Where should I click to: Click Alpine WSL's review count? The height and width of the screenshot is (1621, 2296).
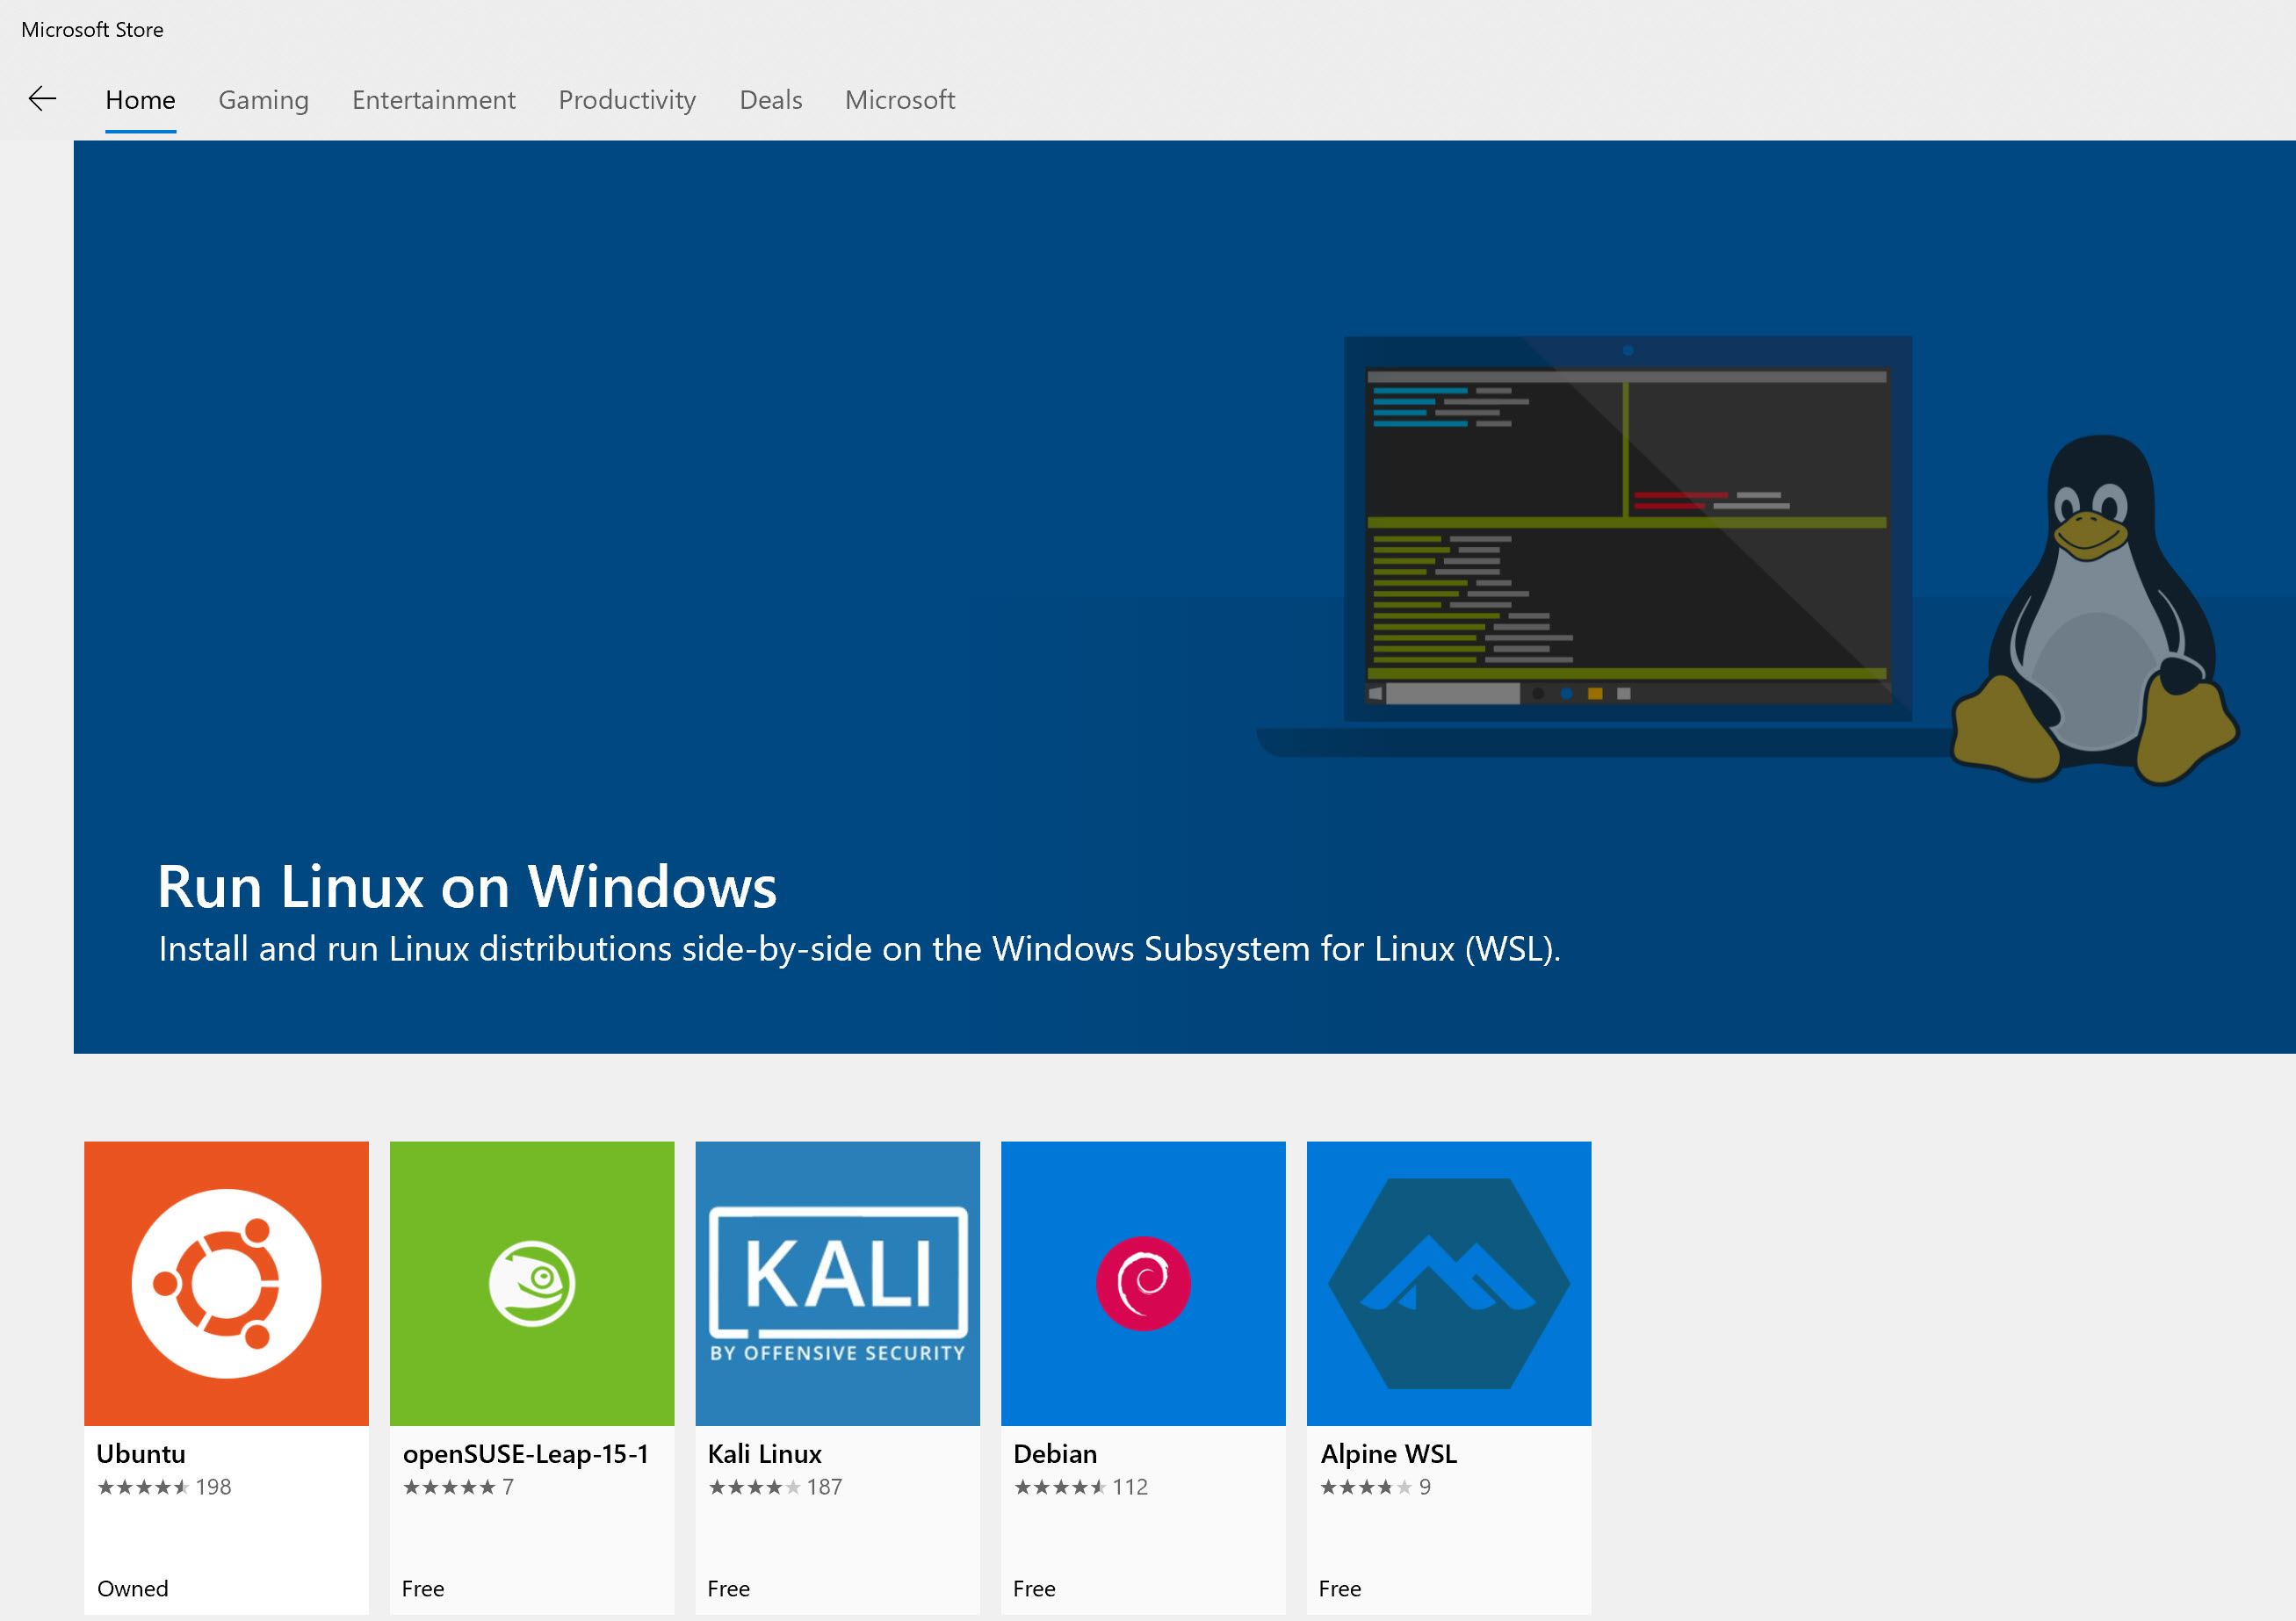(x=1424, y=1487)
